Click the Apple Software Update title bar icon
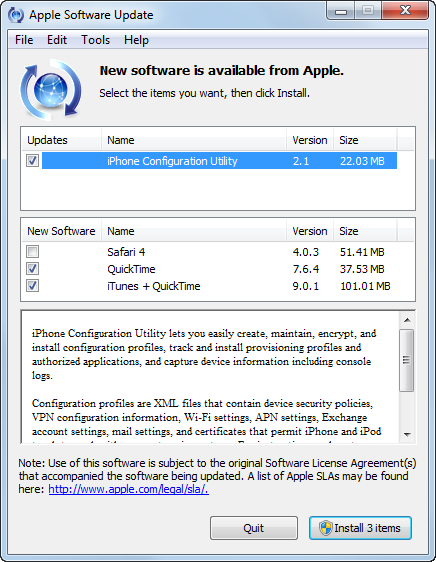 pos(16,15)
